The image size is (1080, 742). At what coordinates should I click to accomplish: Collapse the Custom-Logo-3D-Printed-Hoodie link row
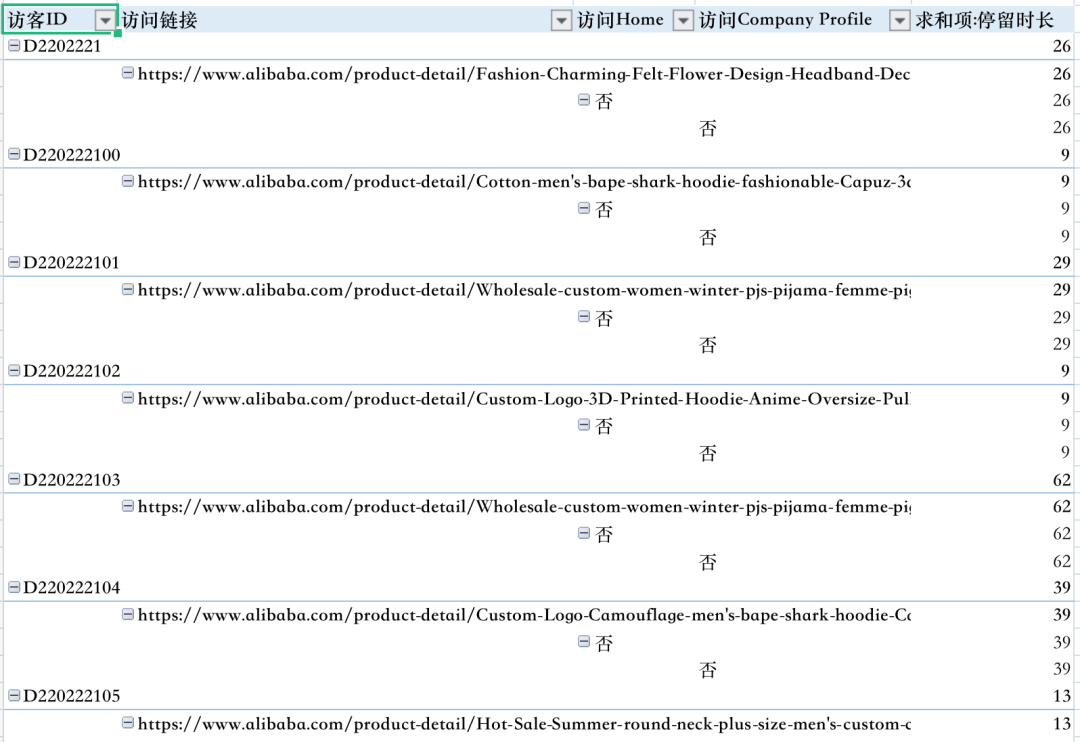click(127, 398)
